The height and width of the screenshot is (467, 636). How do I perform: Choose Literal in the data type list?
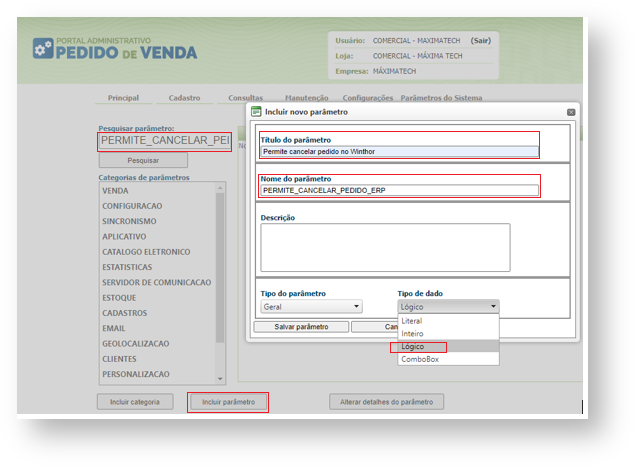pyautogui.click(x=448, y=321)
